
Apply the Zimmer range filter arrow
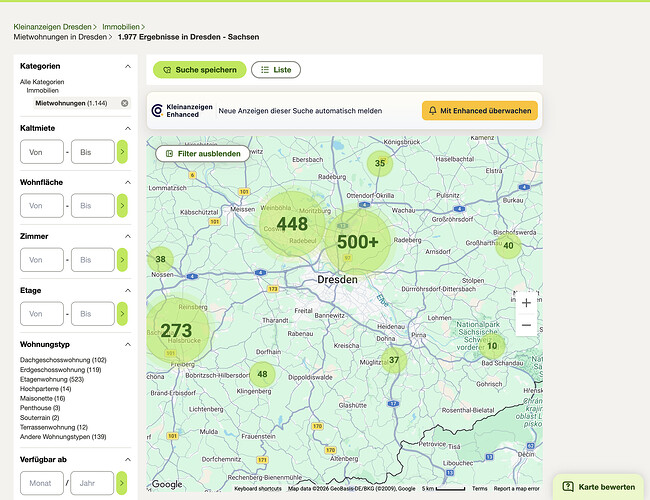point(122,260)
